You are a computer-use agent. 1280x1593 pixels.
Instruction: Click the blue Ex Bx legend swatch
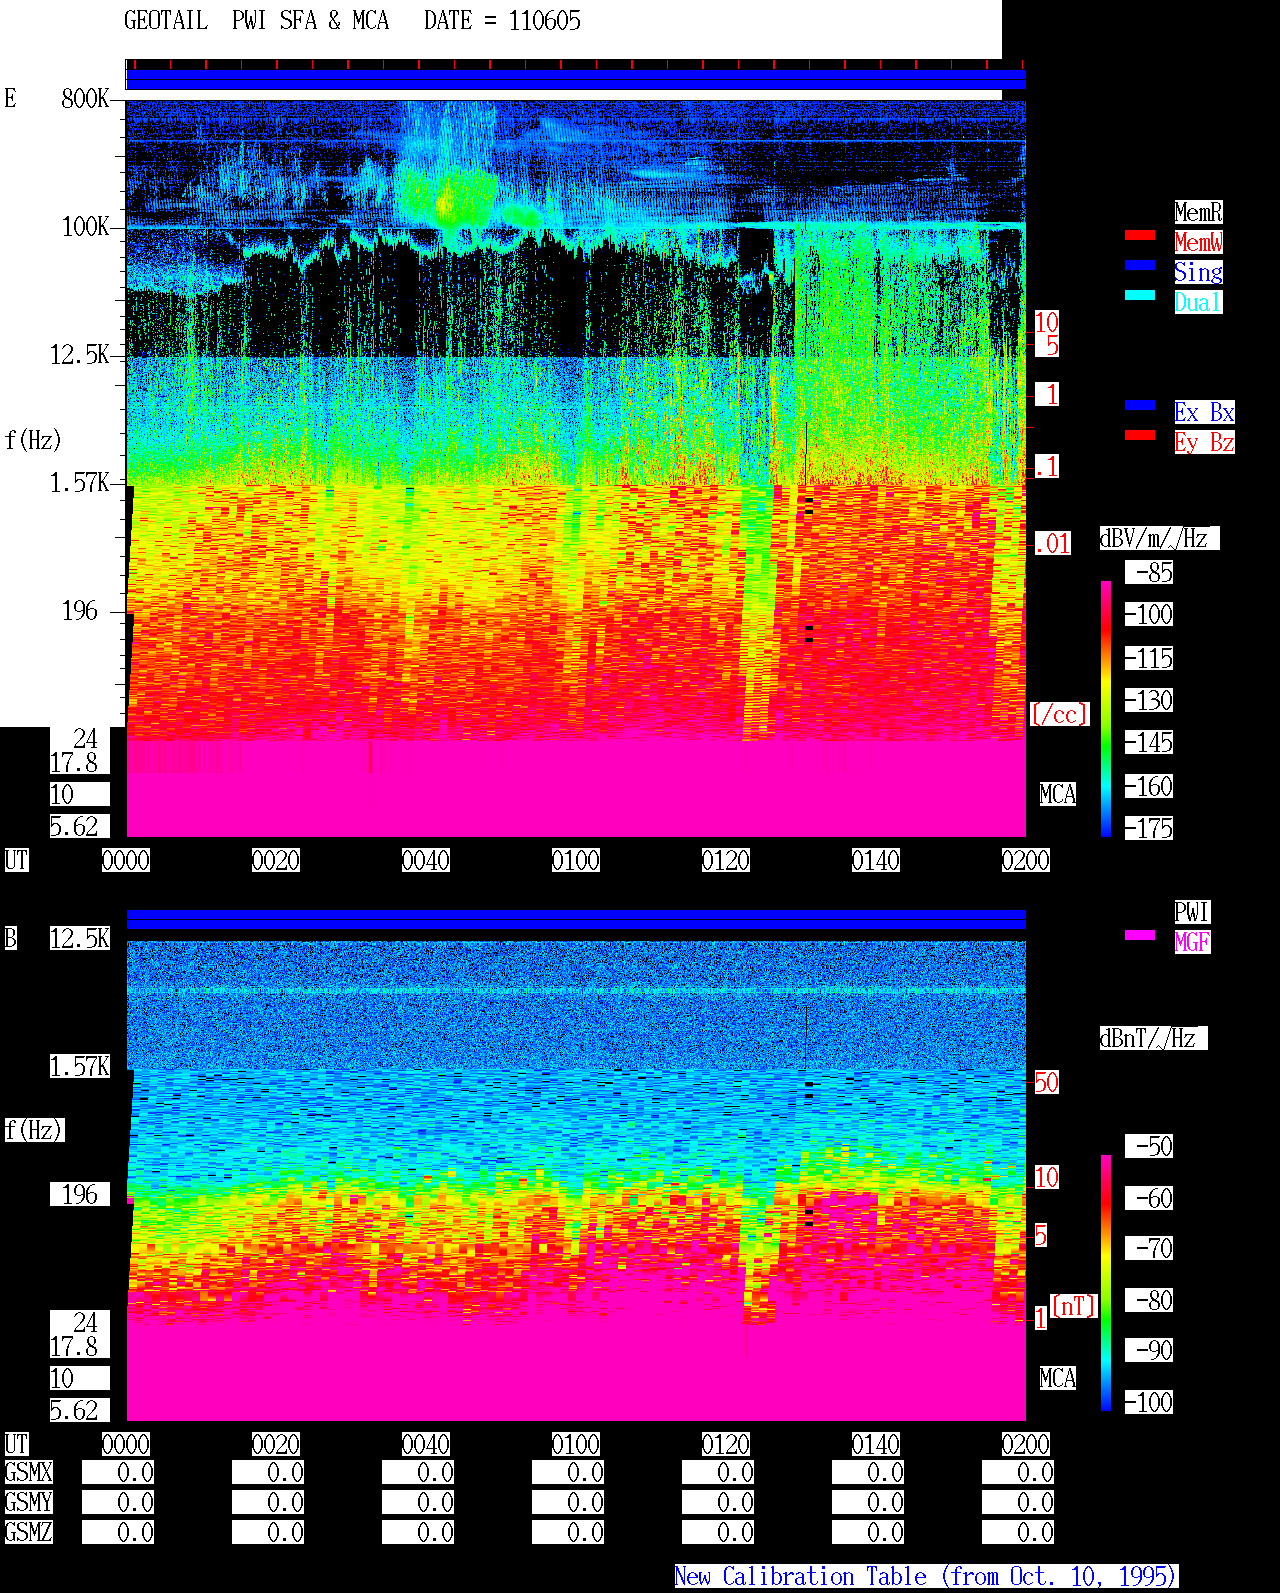click(1140, 405)
